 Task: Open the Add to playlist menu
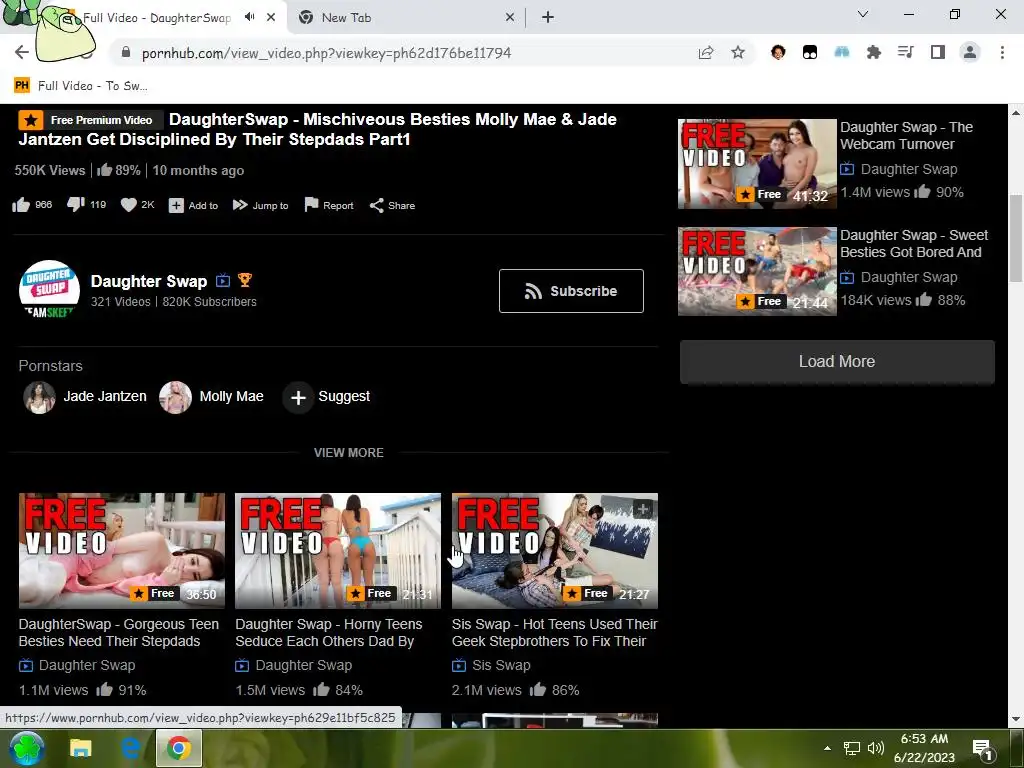[x=193, y=206]
